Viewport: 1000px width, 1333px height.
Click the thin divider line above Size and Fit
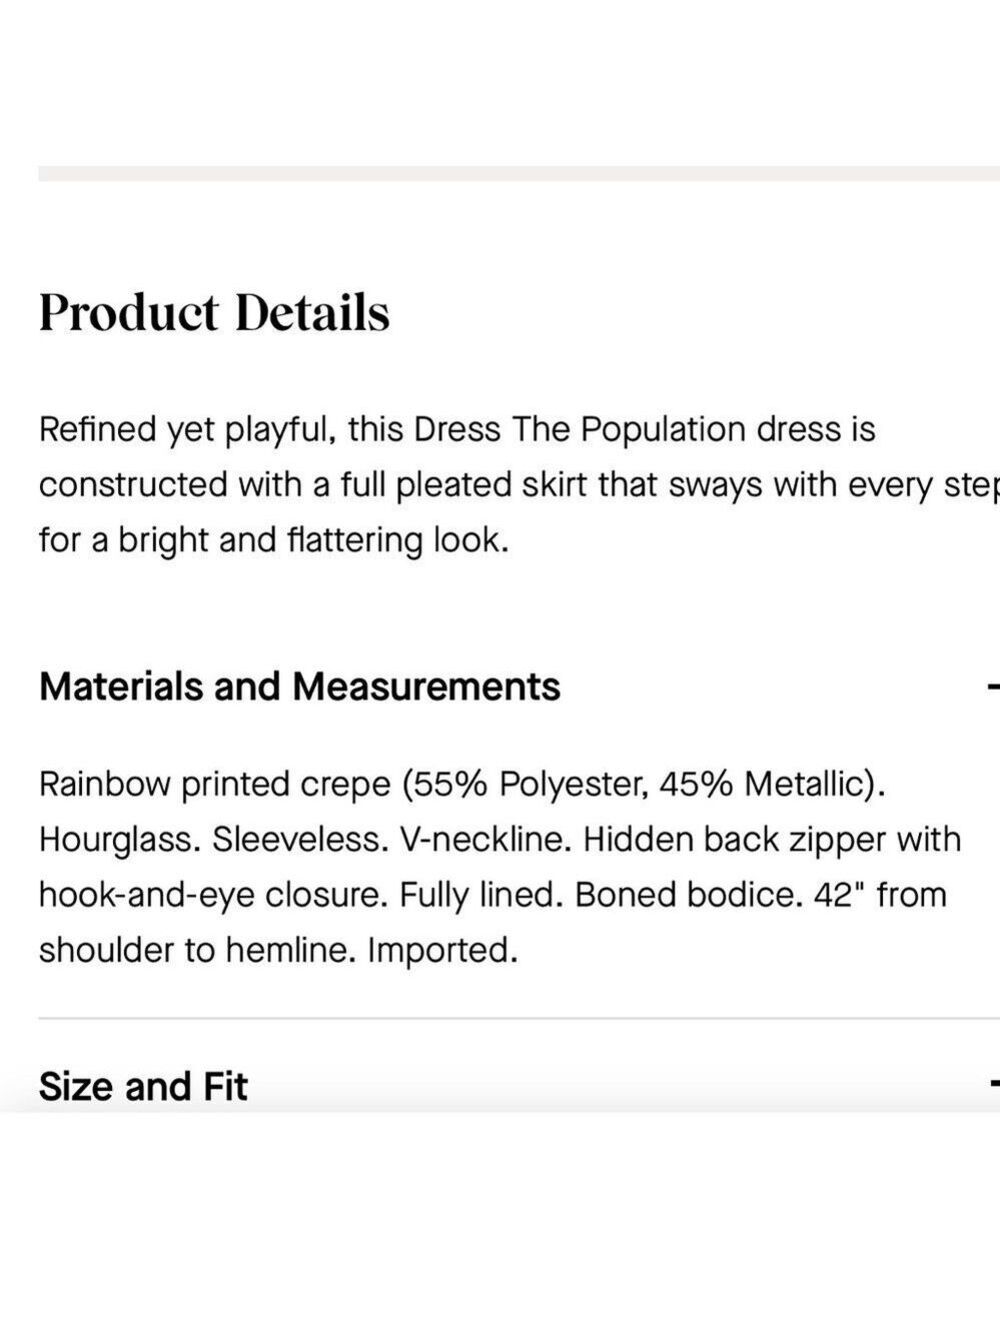(x=519, y=1018)
